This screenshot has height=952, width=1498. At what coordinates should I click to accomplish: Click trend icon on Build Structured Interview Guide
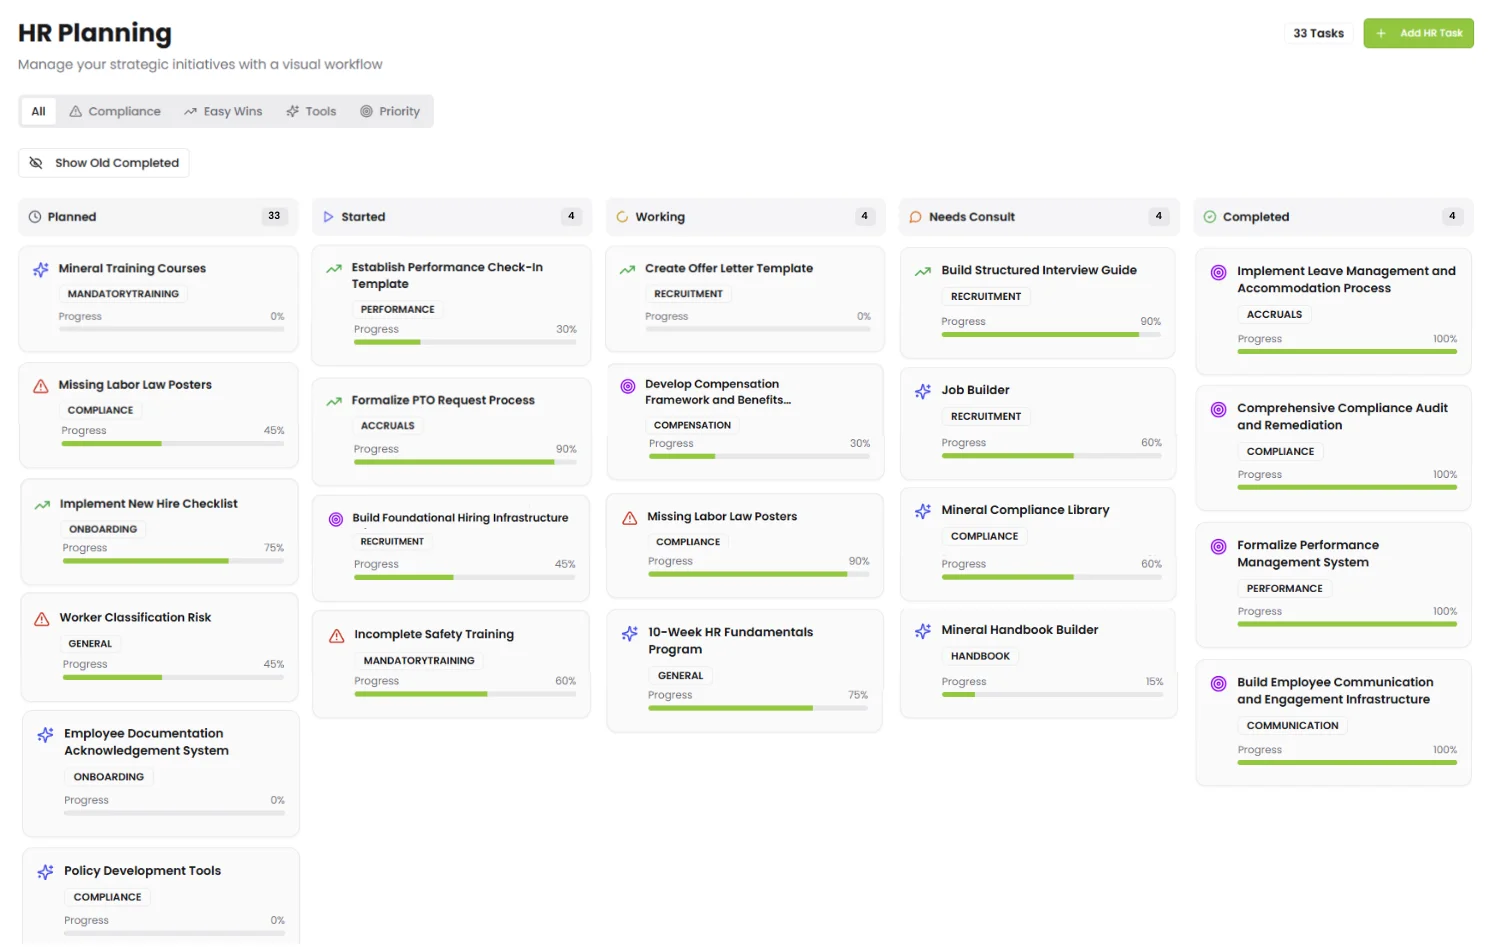click(923, 271)
